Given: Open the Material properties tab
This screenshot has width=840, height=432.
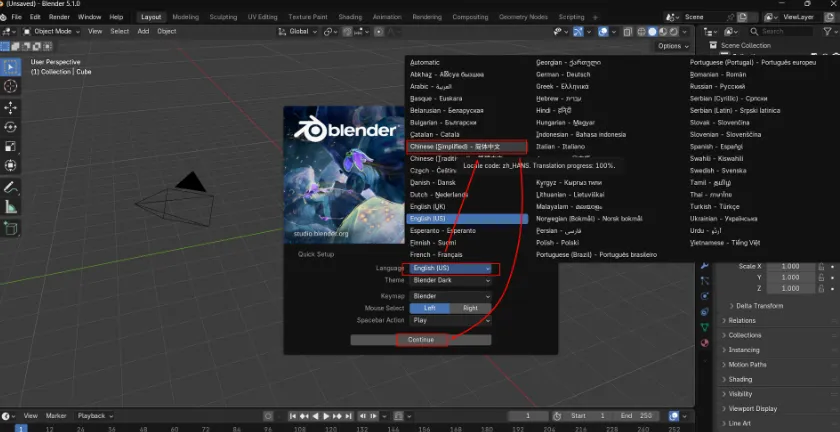Looking at the screenshot, I should click(705, 343).
